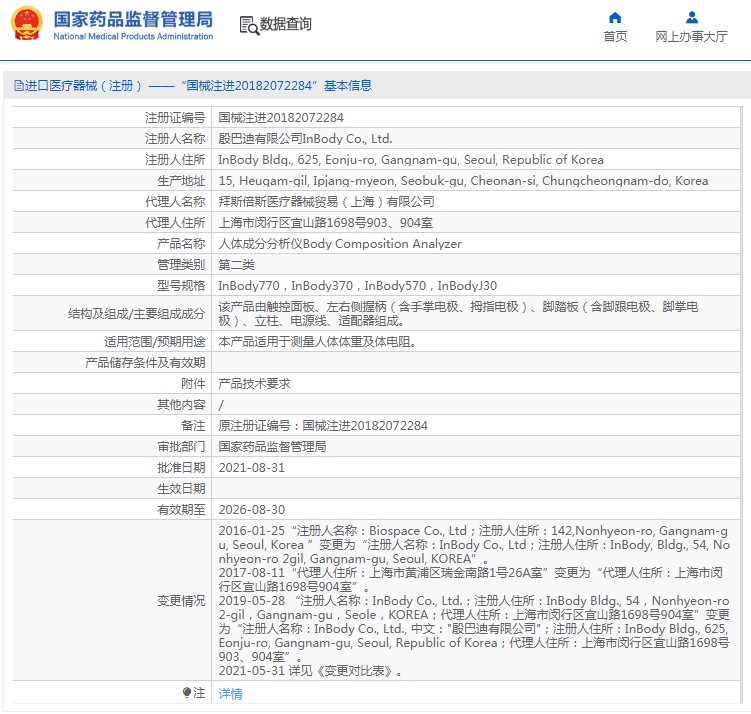This screenshot has height=714, width=751.
Task: Click approval department value 国家药品监督管理局
Action: 272,447
